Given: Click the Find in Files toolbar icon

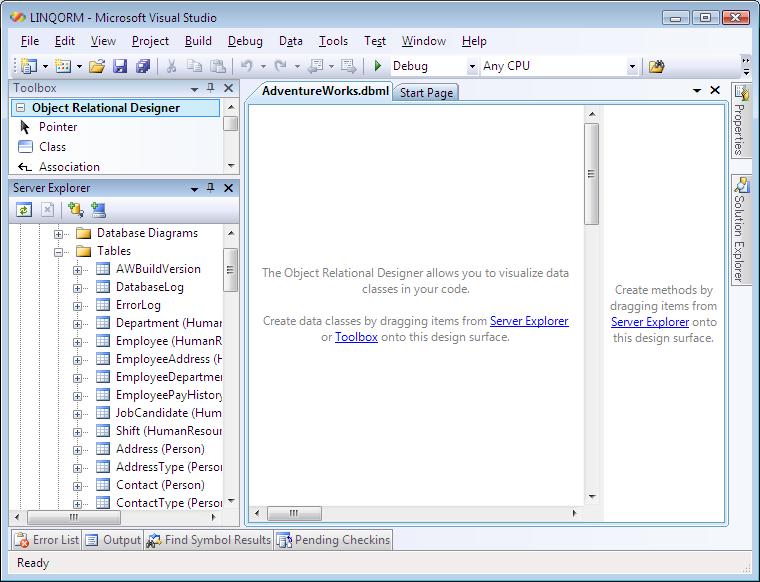Looking at the screenshot, I should (x=656, y=66).
